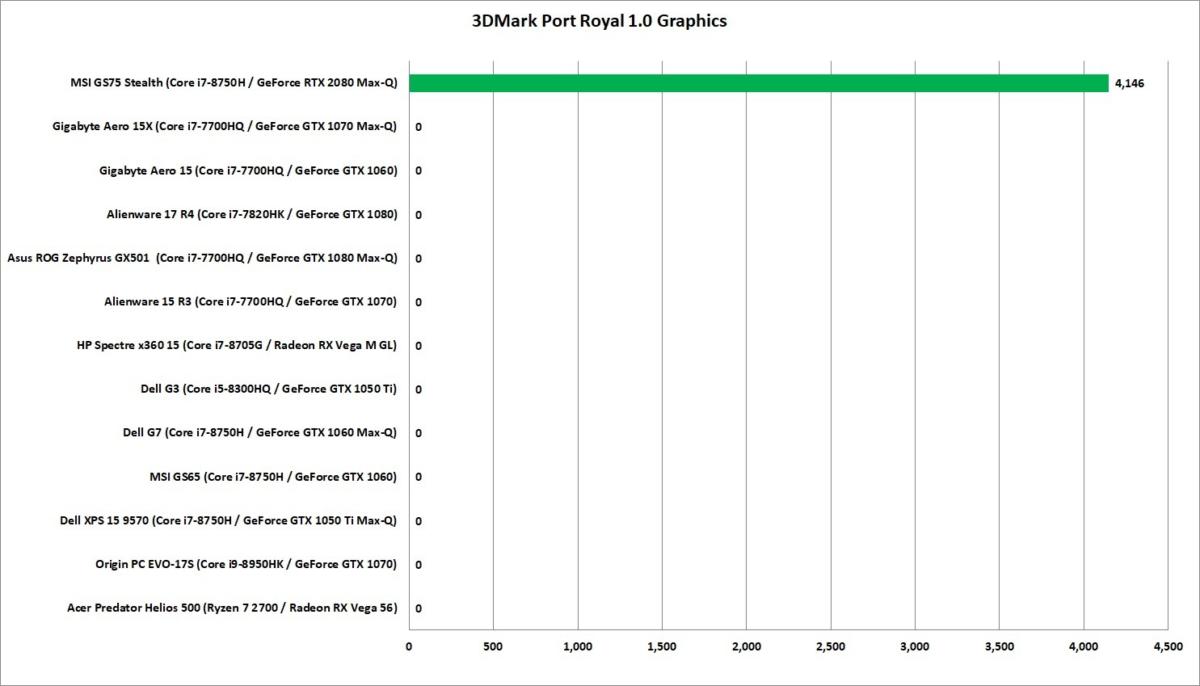Click the 0 value beside Acer Predator Helios 500
This screenshot has width=1200, height=686.
tap(418, 608)
